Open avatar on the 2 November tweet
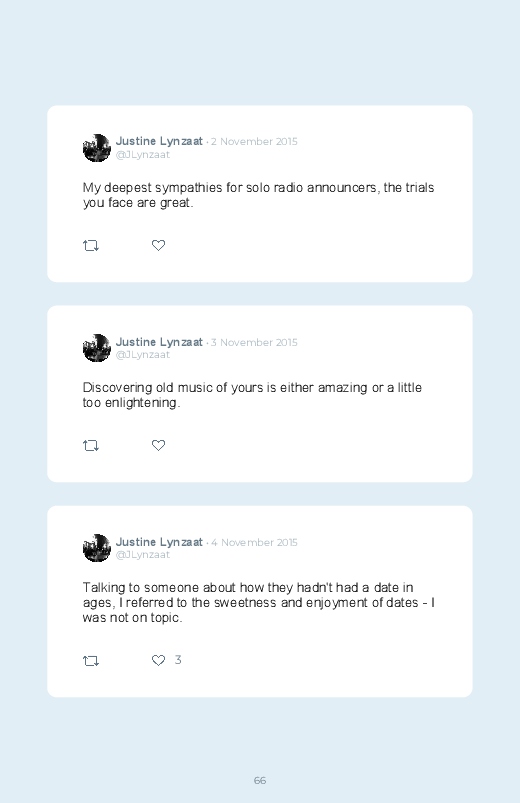This screenshot has width=520, height=803. coord(97,148)
